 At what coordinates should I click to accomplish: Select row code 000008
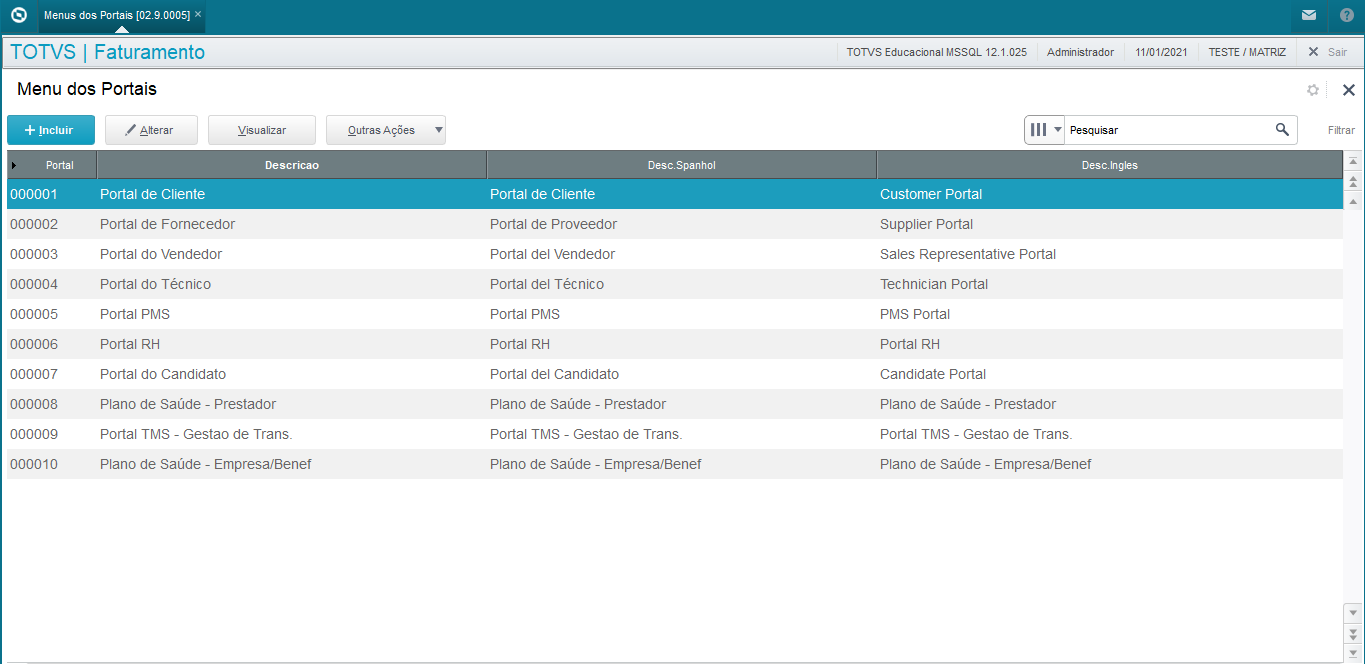34,404
